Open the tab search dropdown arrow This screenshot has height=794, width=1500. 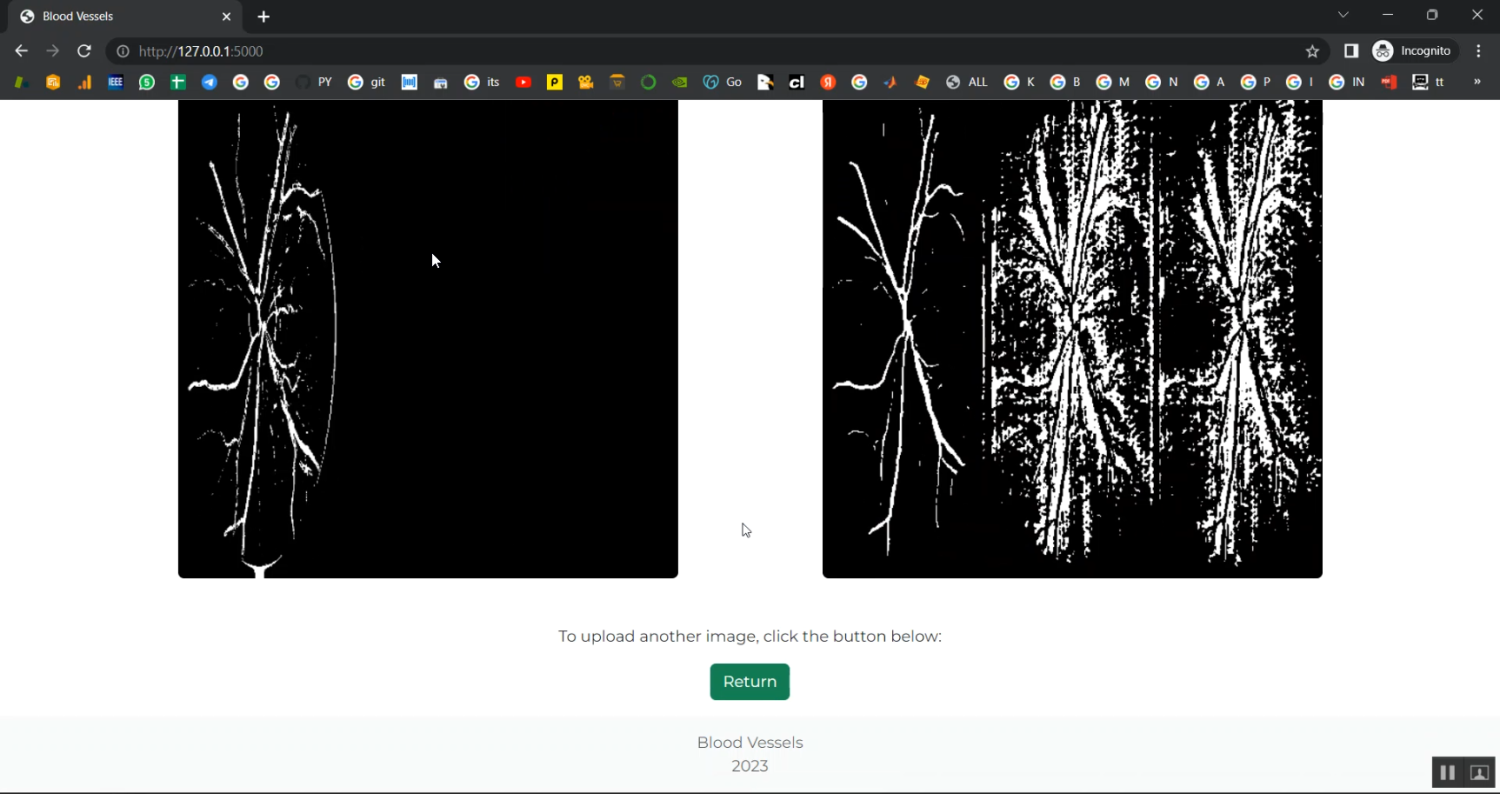1343,15
